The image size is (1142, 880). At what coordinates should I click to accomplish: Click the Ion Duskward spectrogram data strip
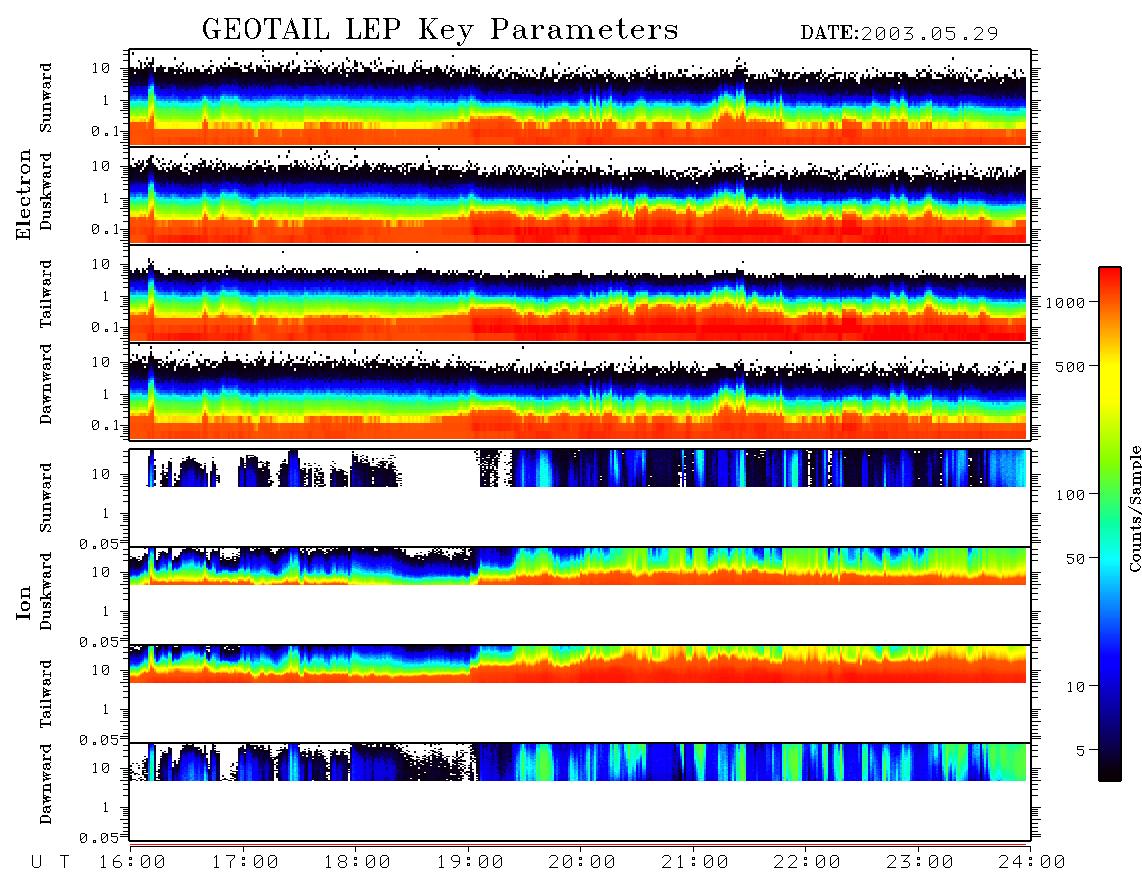point(580,566)
